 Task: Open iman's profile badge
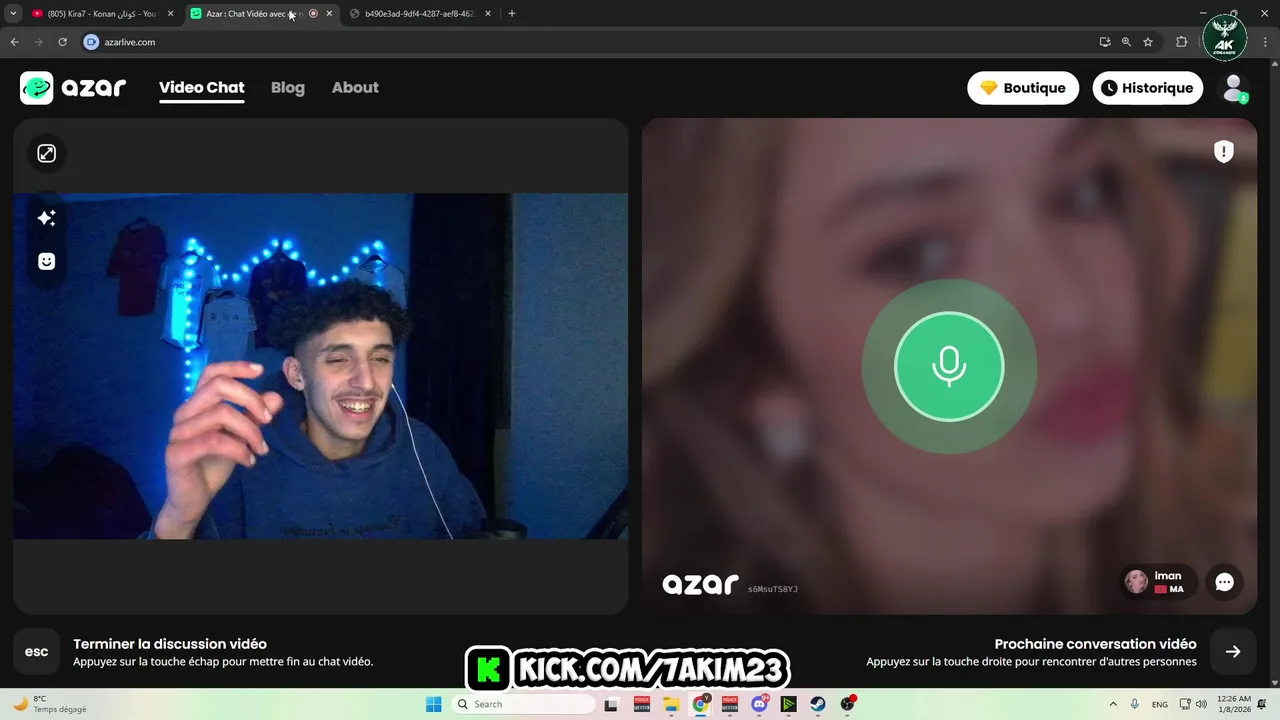coord(1158,582)
